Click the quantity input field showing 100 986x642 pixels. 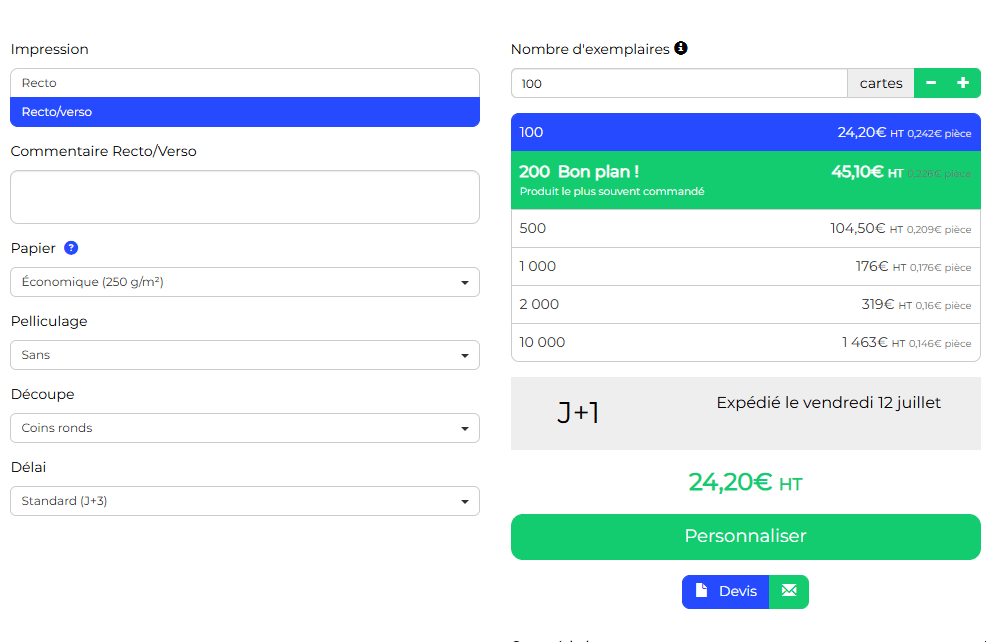click(x=679, y=83)
